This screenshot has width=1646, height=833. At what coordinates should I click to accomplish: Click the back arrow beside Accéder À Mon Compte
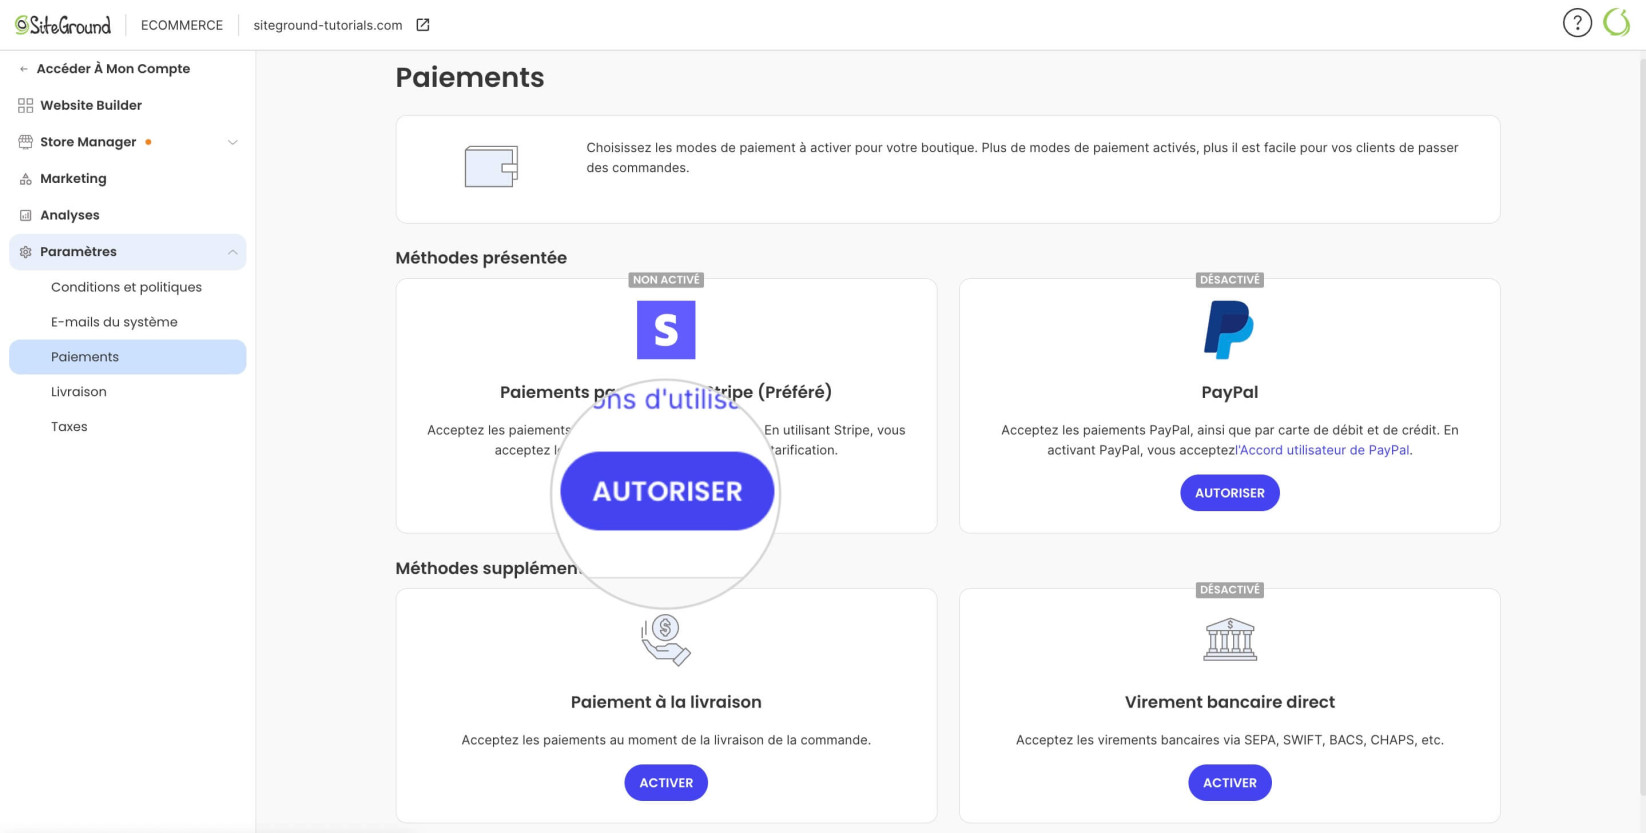point(24,69)
